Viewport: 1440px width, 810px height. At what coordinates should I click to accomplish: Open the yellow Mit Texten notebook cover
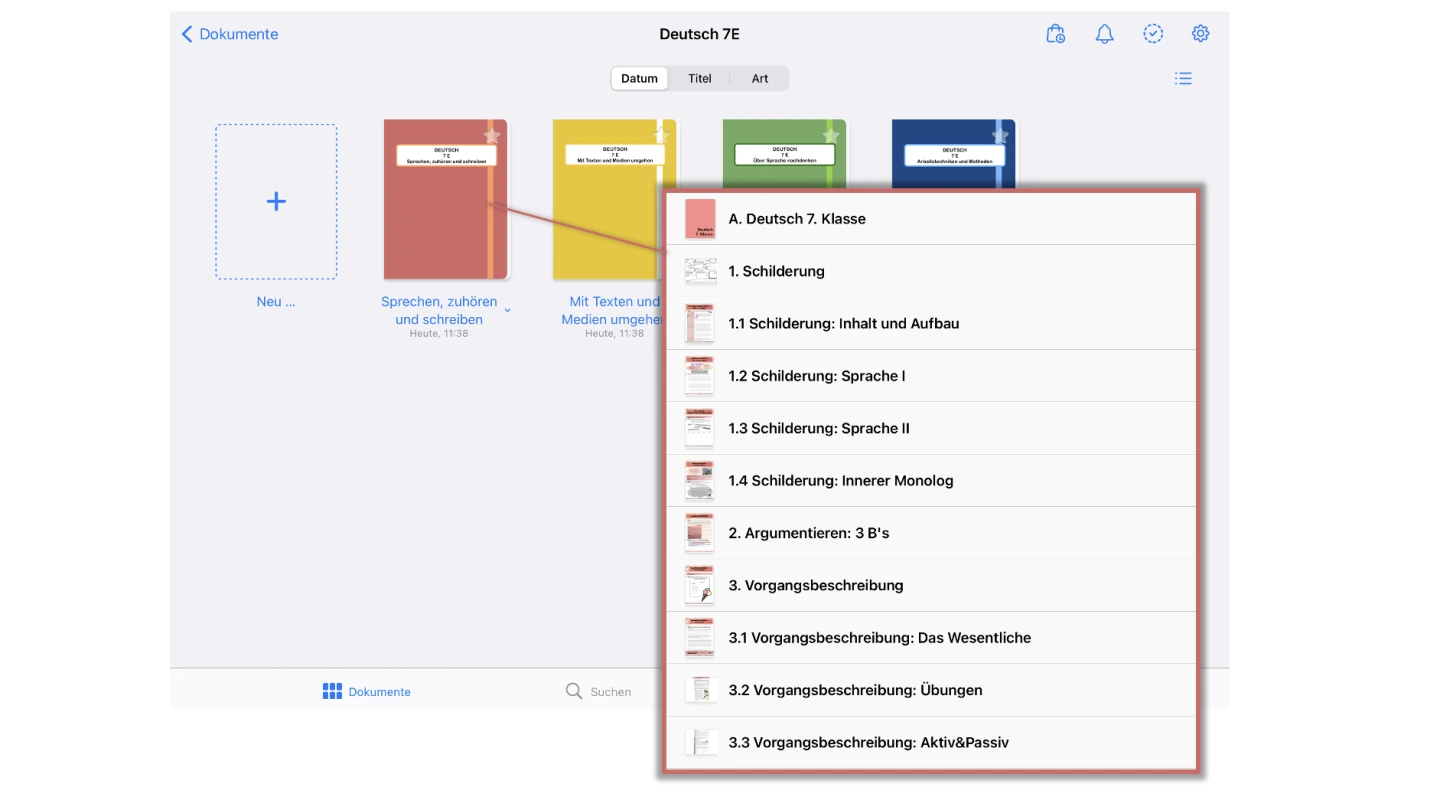[605, 220]
